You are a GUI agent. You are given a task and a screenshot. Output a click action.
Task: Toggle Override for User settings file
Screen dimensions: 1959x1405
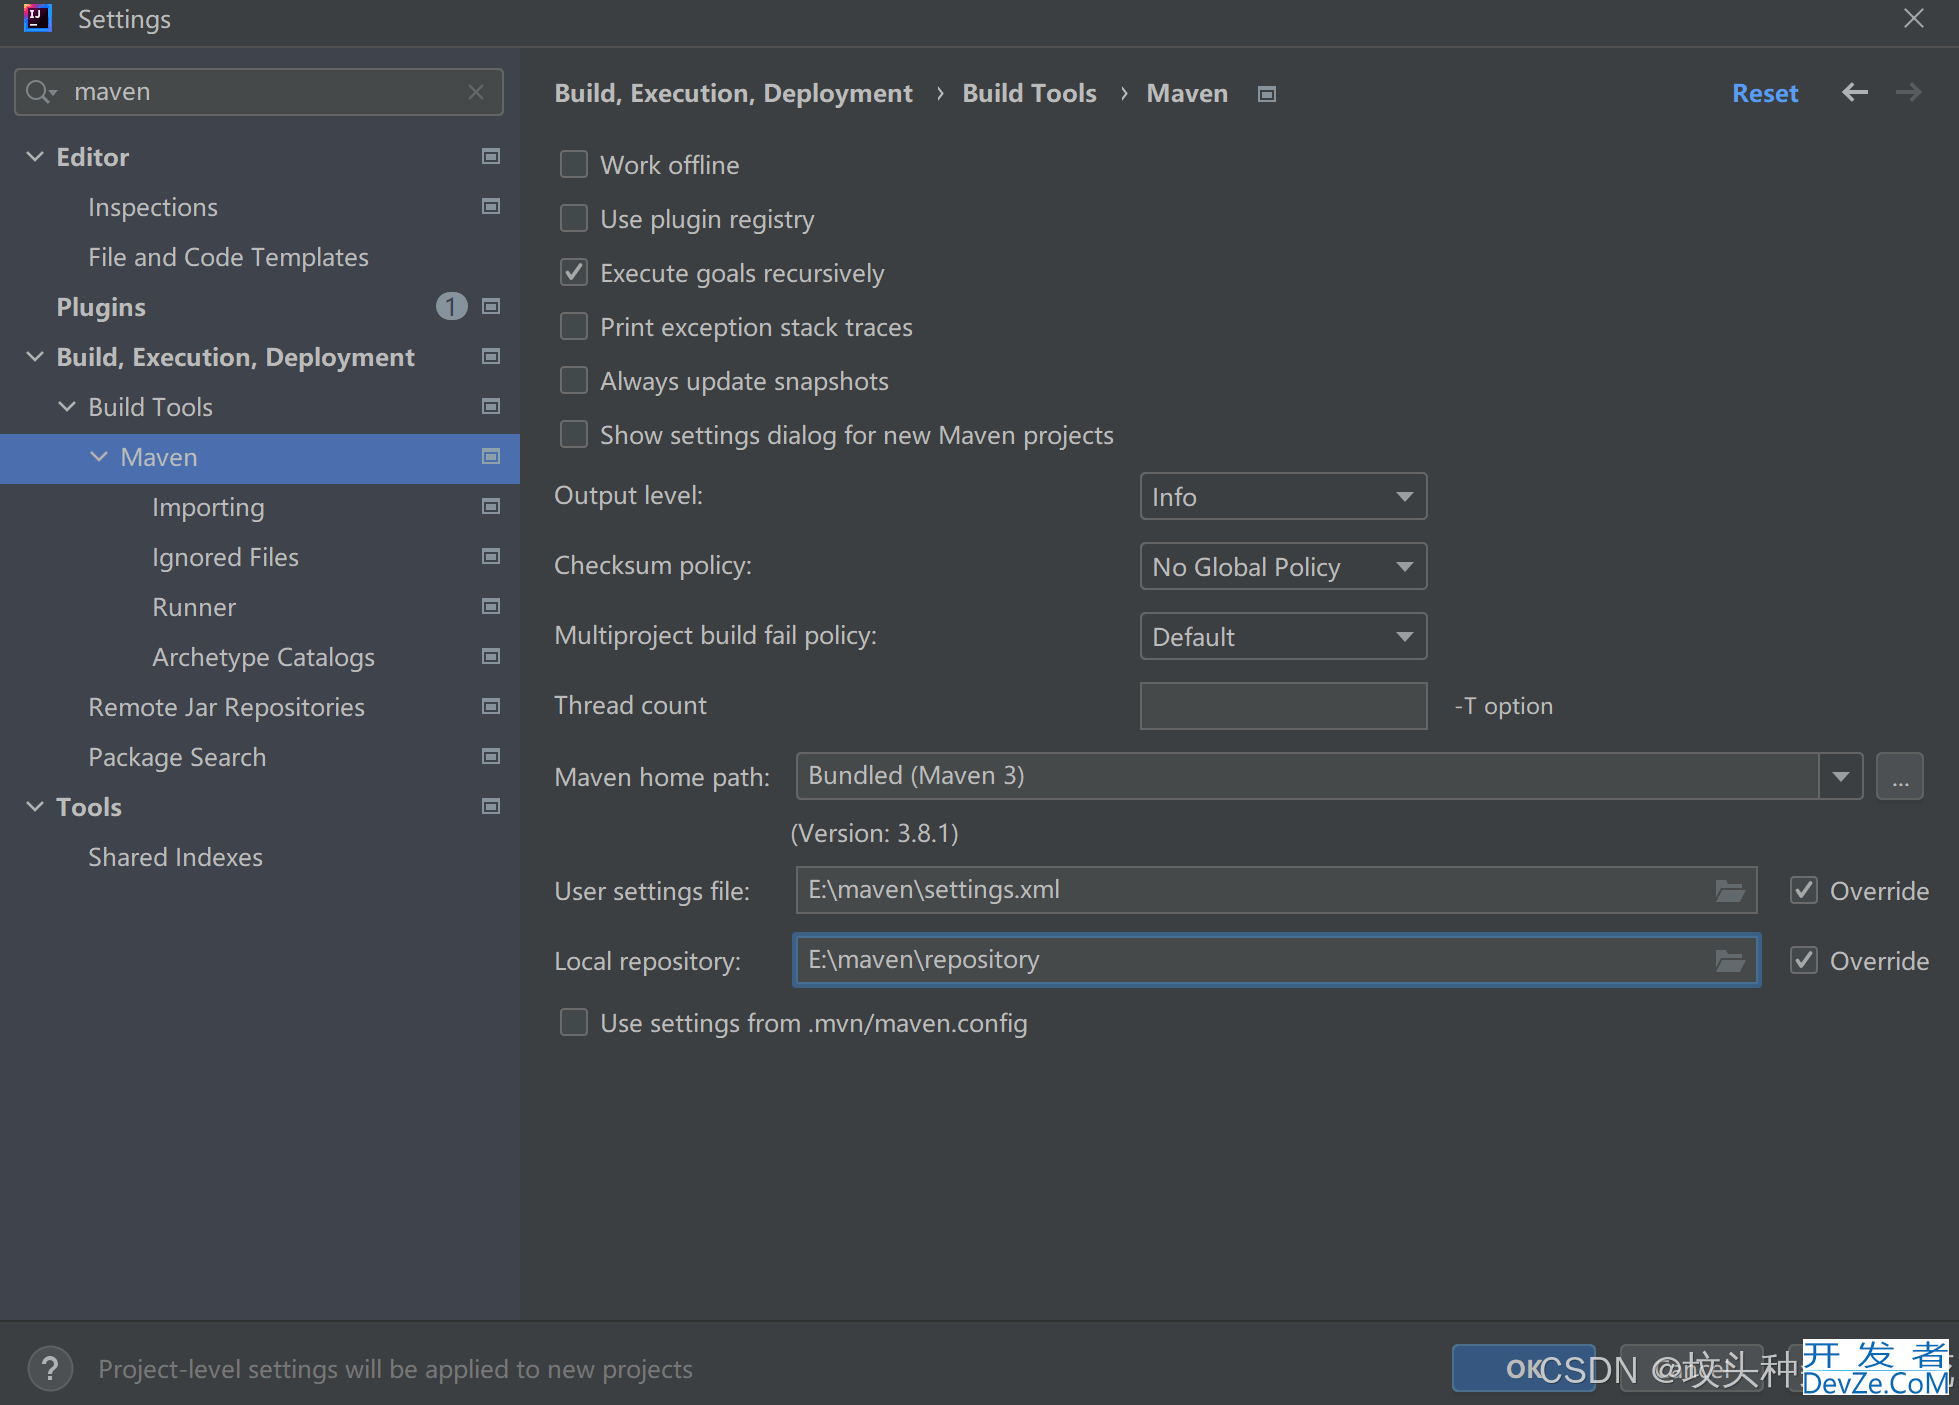pos(1804,890)
